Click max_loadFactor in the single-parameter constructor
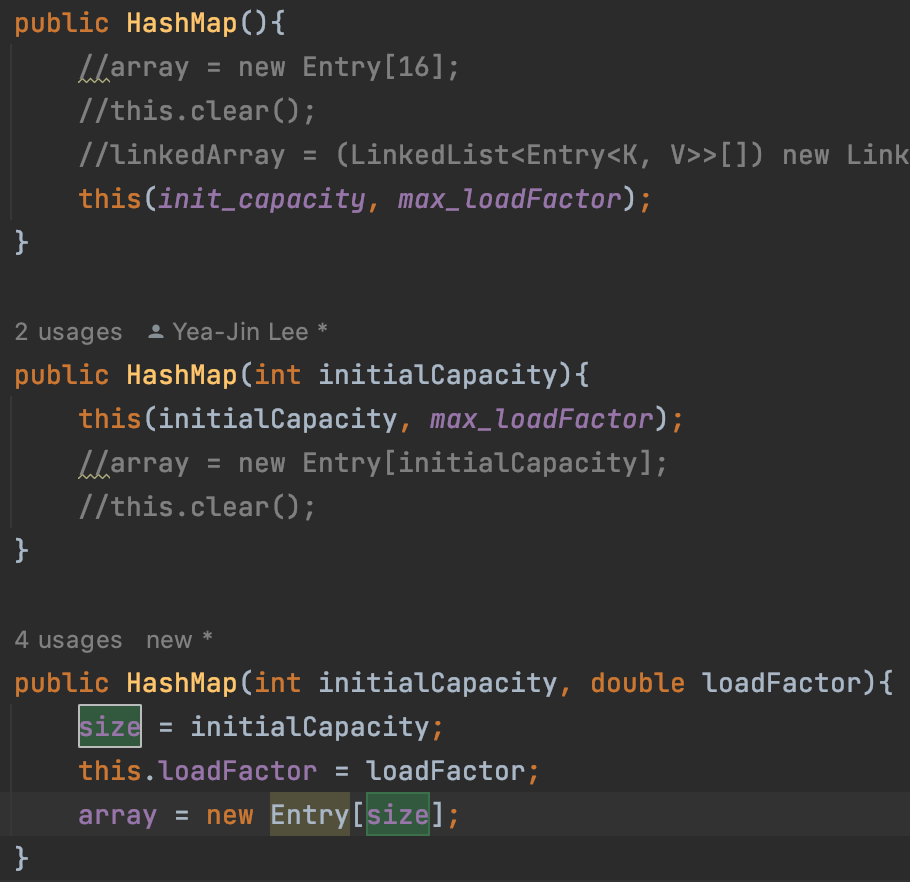Screen dimensions: 910x882 coord(541,419)
